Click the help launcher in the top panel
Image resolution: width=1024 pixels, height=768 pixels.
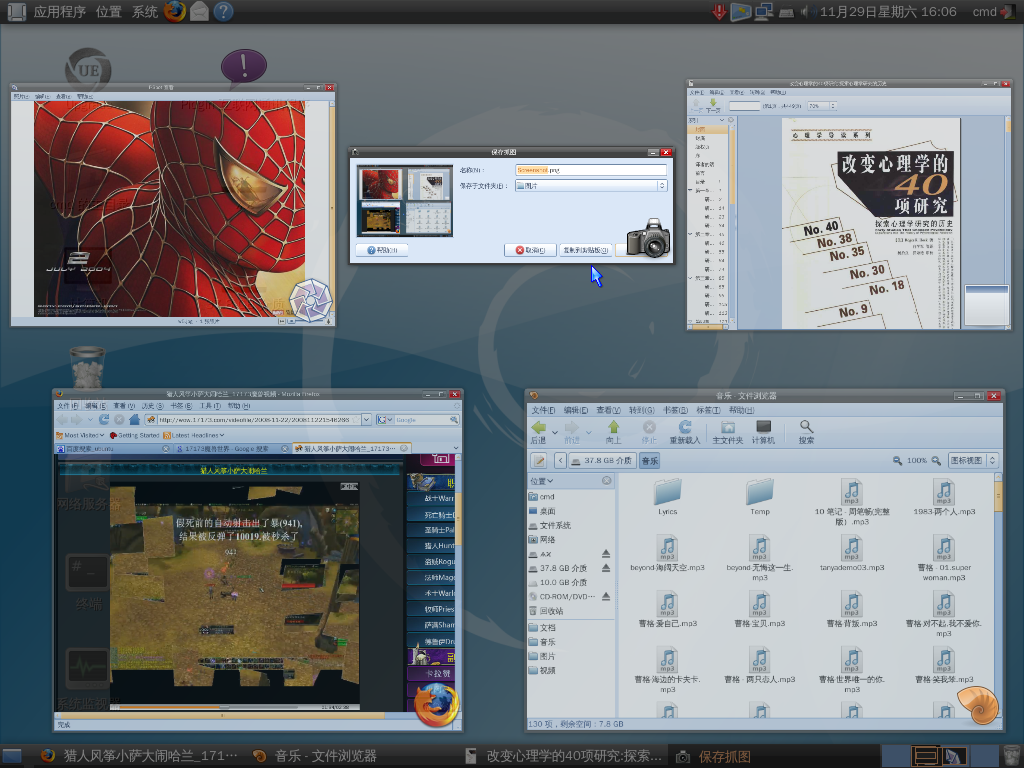pyautogui.click(x=223, y=12)
